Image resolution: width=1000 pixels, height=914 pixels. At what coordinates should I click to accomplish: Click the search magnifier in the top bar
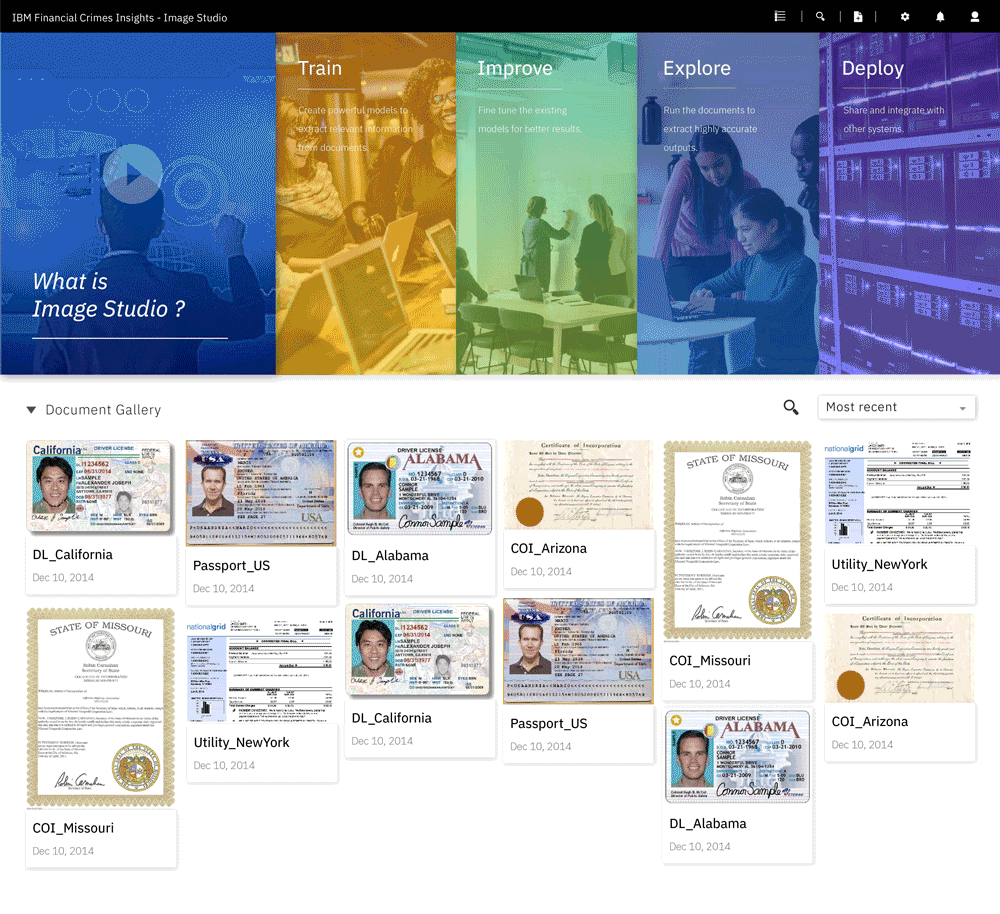pos(820,17)
